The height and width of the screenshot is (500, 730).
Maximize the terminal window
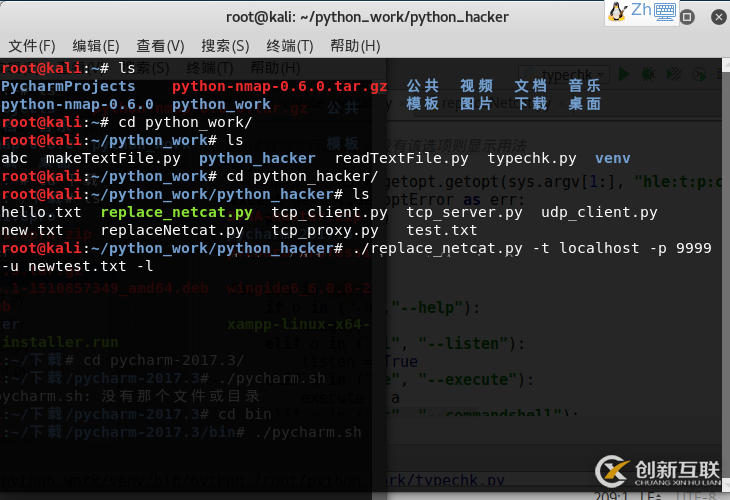tap(687, 17)
